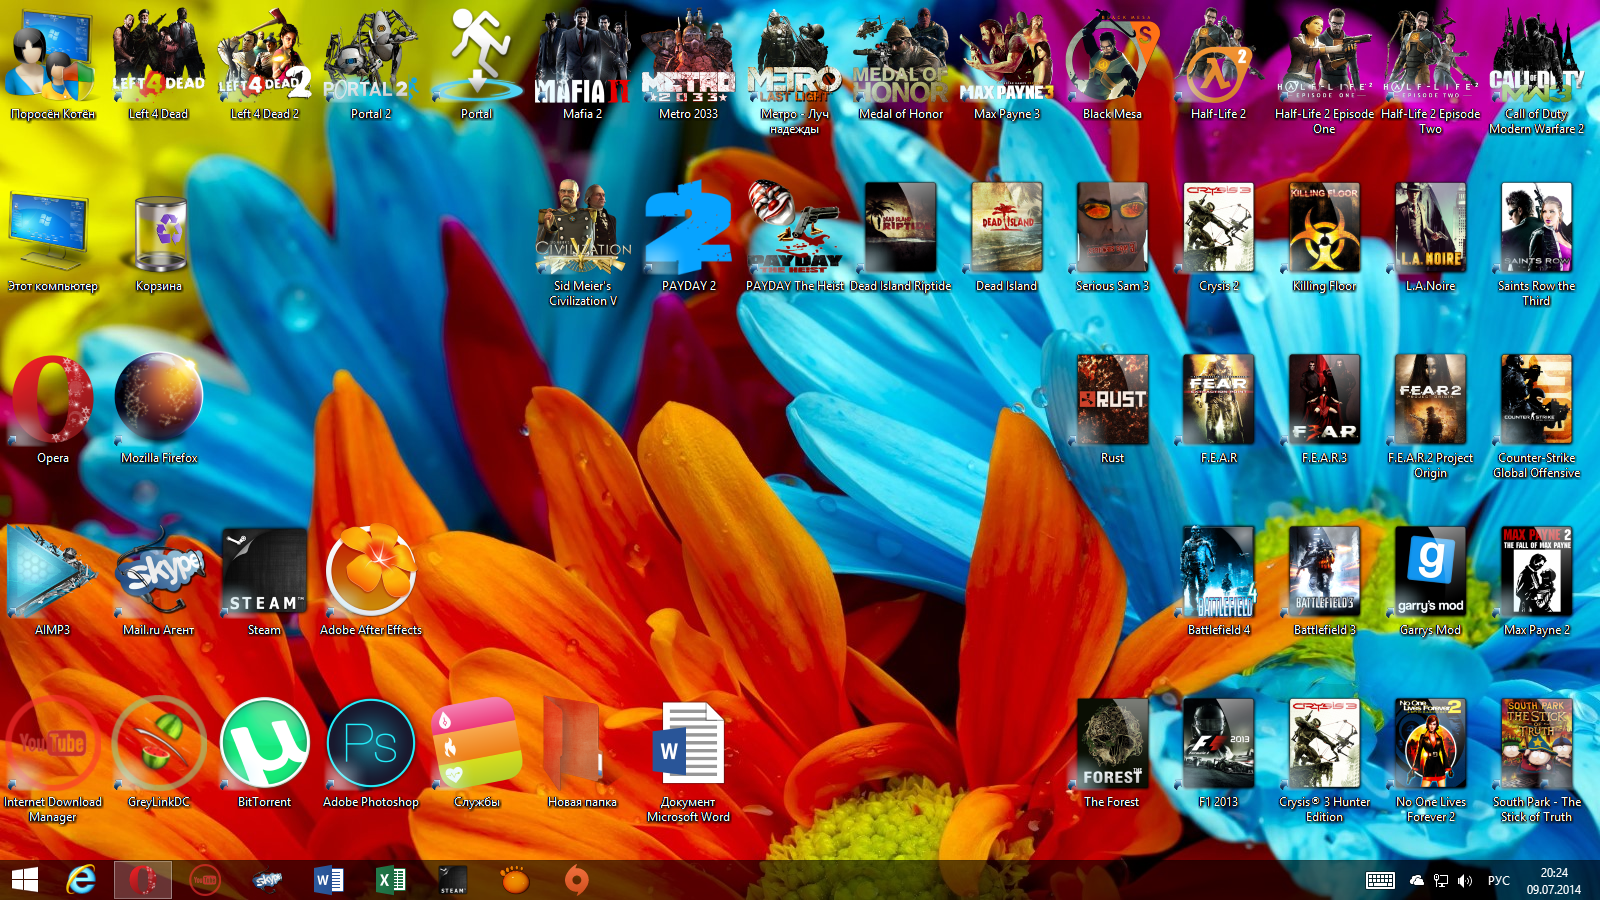The image size is (1600, 900).
Task: Click the Serious Sam 3 icon
Action: (x=1113, y=228)
